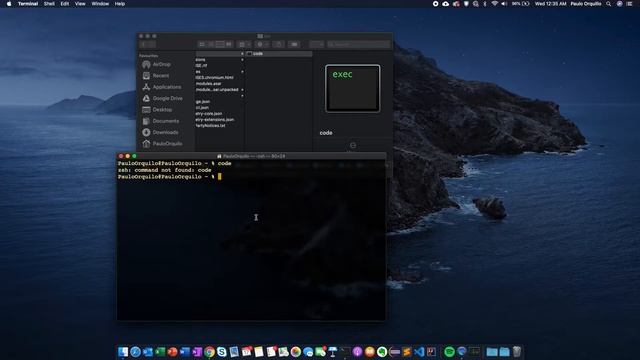The image size is (640, 360).
Task: Open PowerPoint from the Dock
Action: (172, 352)
